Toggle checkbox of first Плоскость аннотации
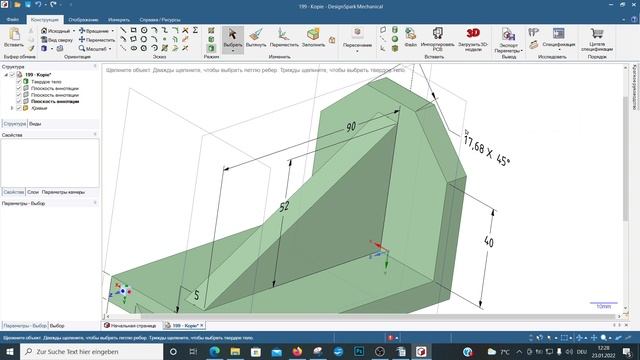 pyautogui.click(x=19, y=88)
